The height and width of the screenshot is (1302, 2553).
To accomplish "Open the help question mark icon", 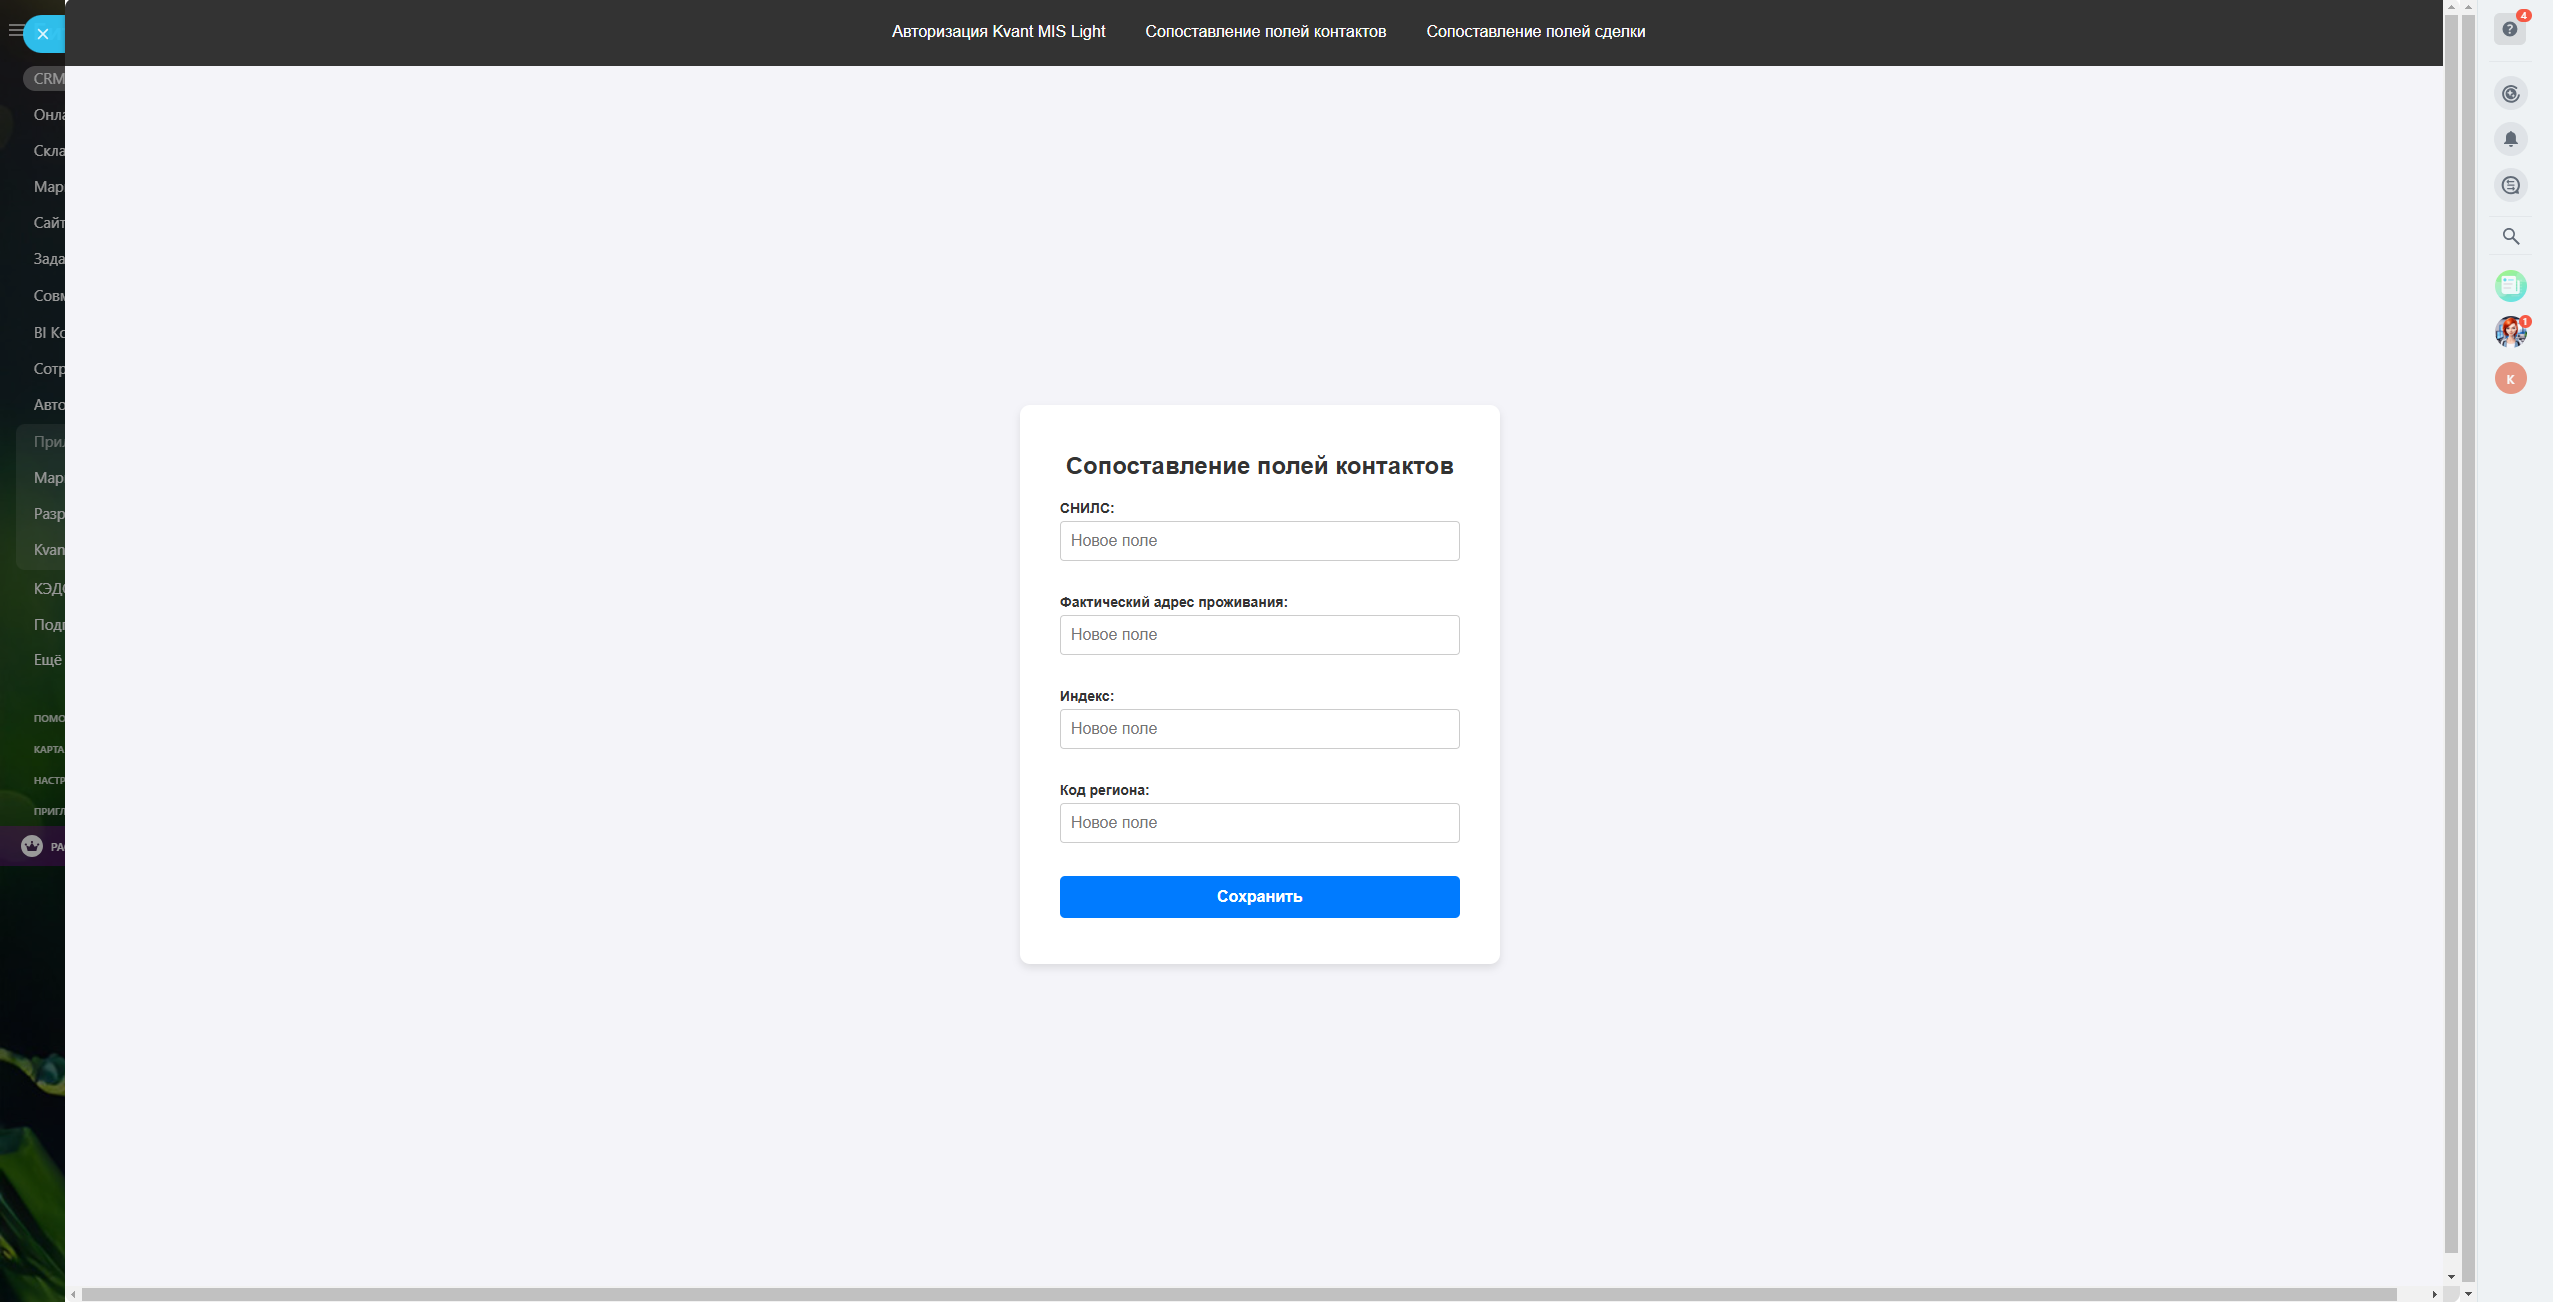I will click(x=2509, y=30).
